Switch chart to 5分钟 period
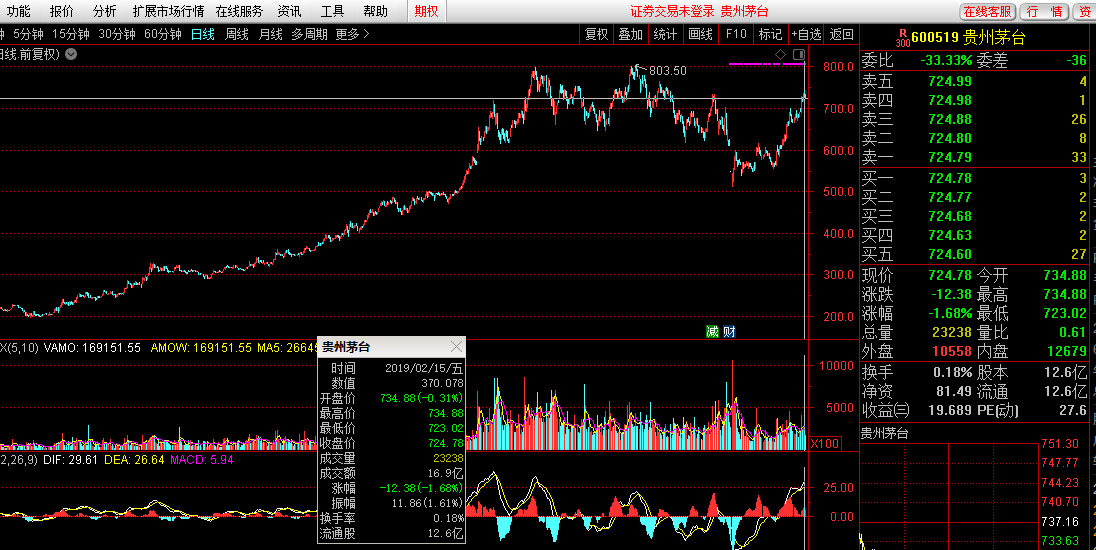This screenshot has height=550, width=1096. [28, 34]
